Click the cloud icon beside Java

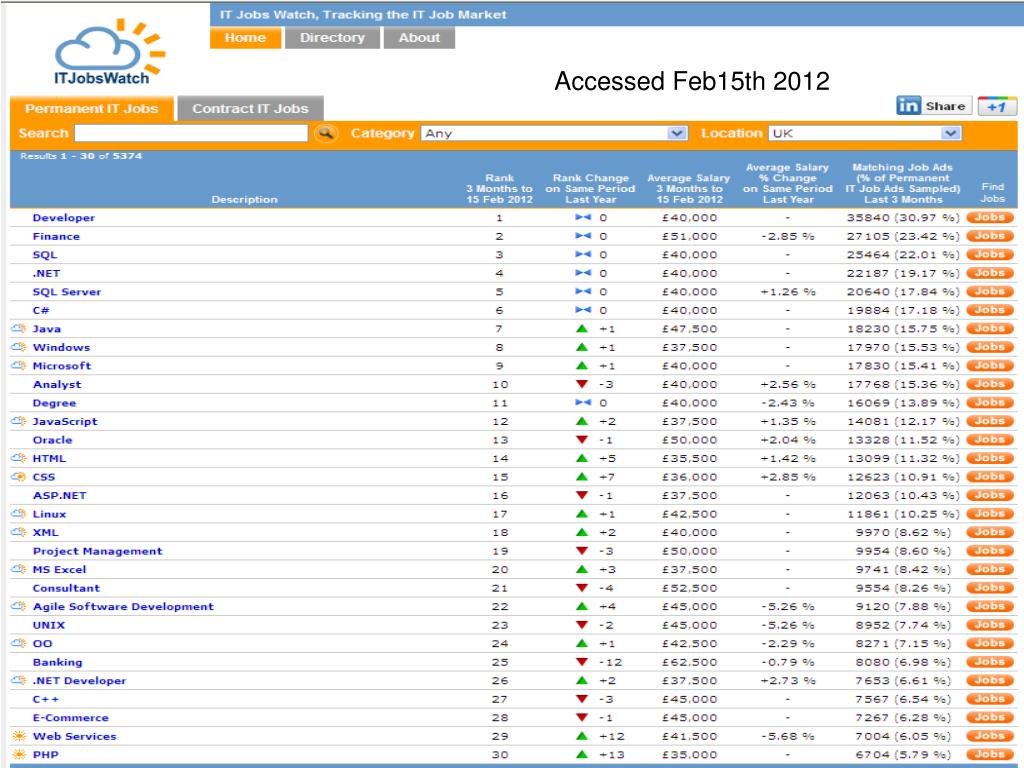click(x=19, y=328)
